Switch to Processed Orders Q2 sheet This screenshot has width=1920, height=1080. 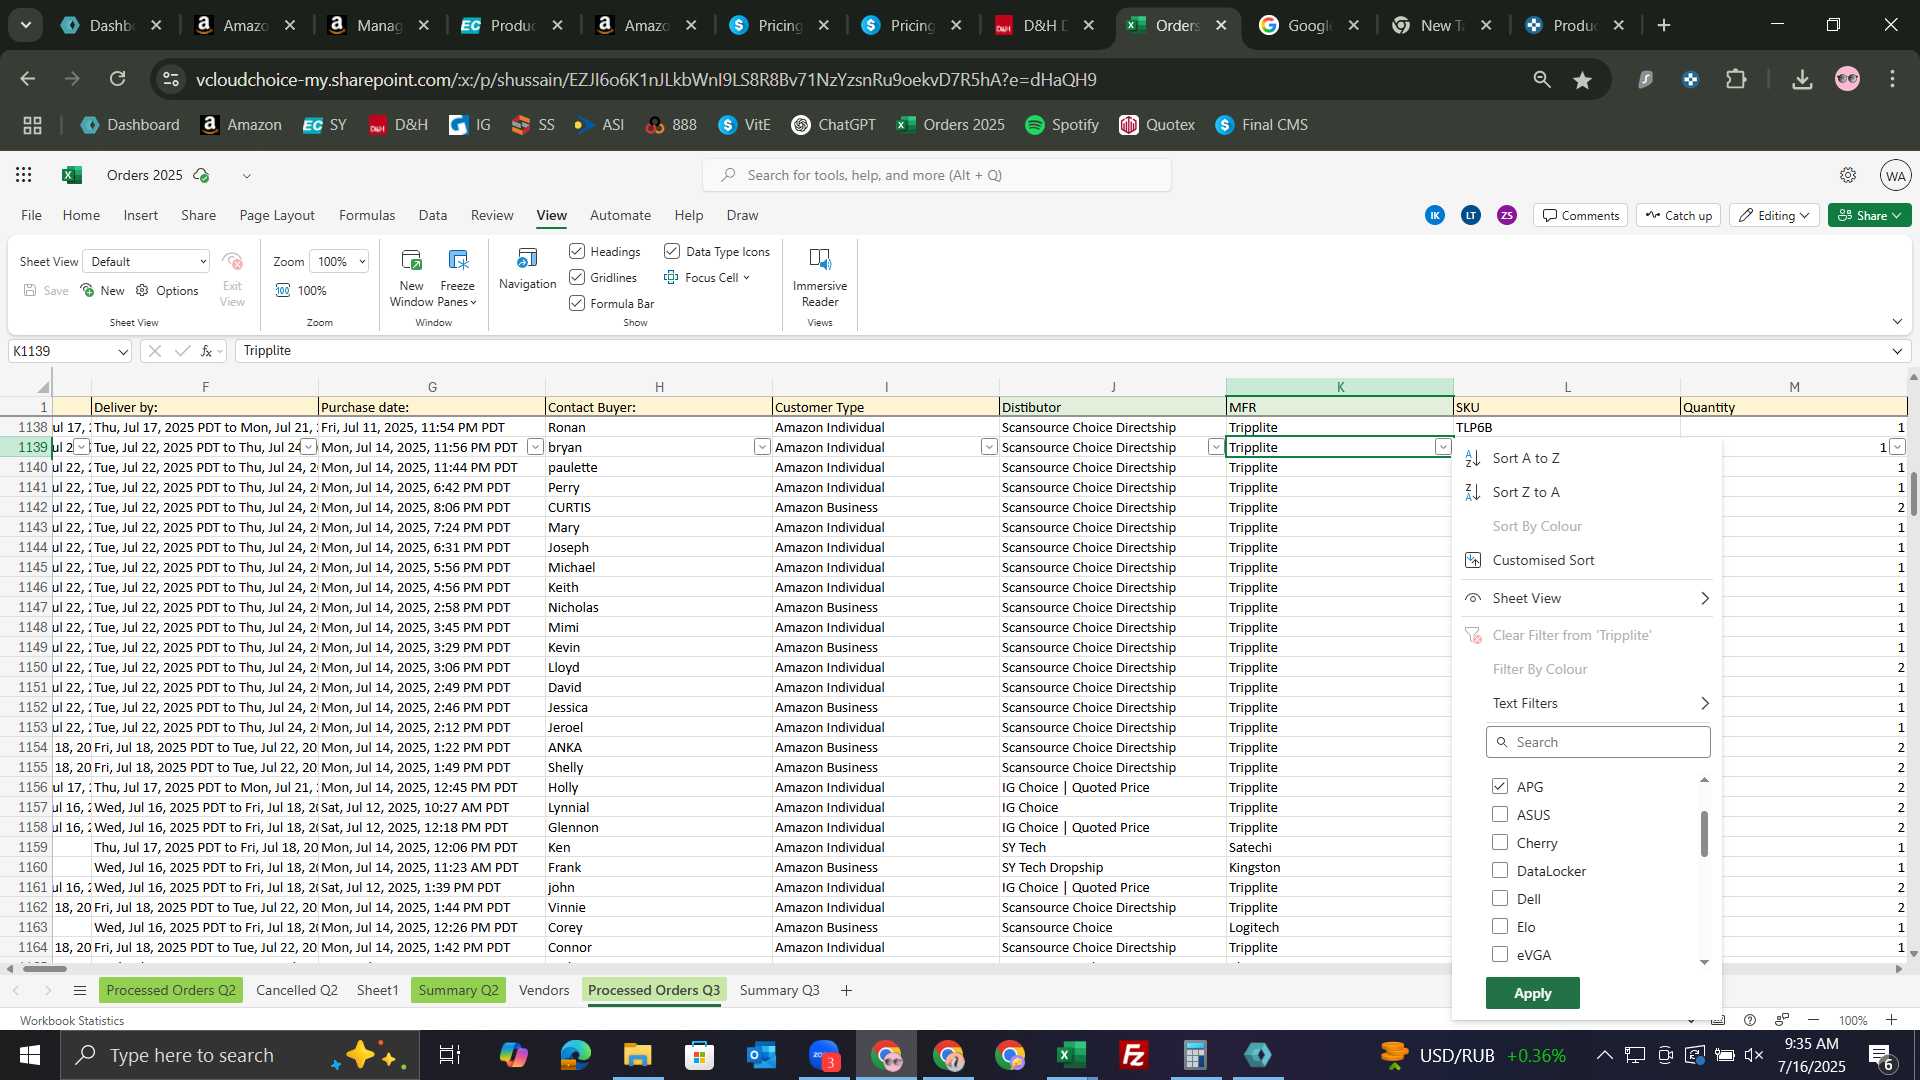point(171,990)
